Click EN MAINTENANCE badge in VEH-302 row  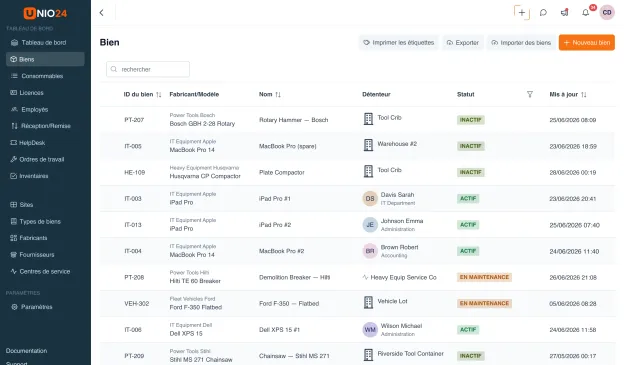[x=484, y=303]
